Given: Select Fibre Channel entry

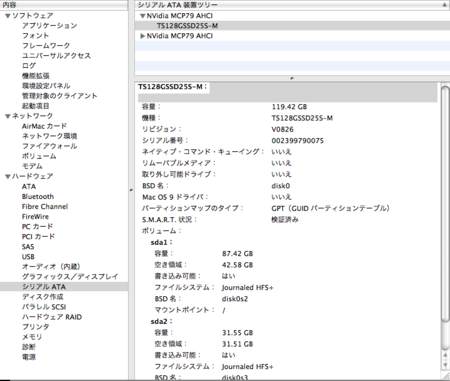Looking at the screenshot, I should 45,206.
